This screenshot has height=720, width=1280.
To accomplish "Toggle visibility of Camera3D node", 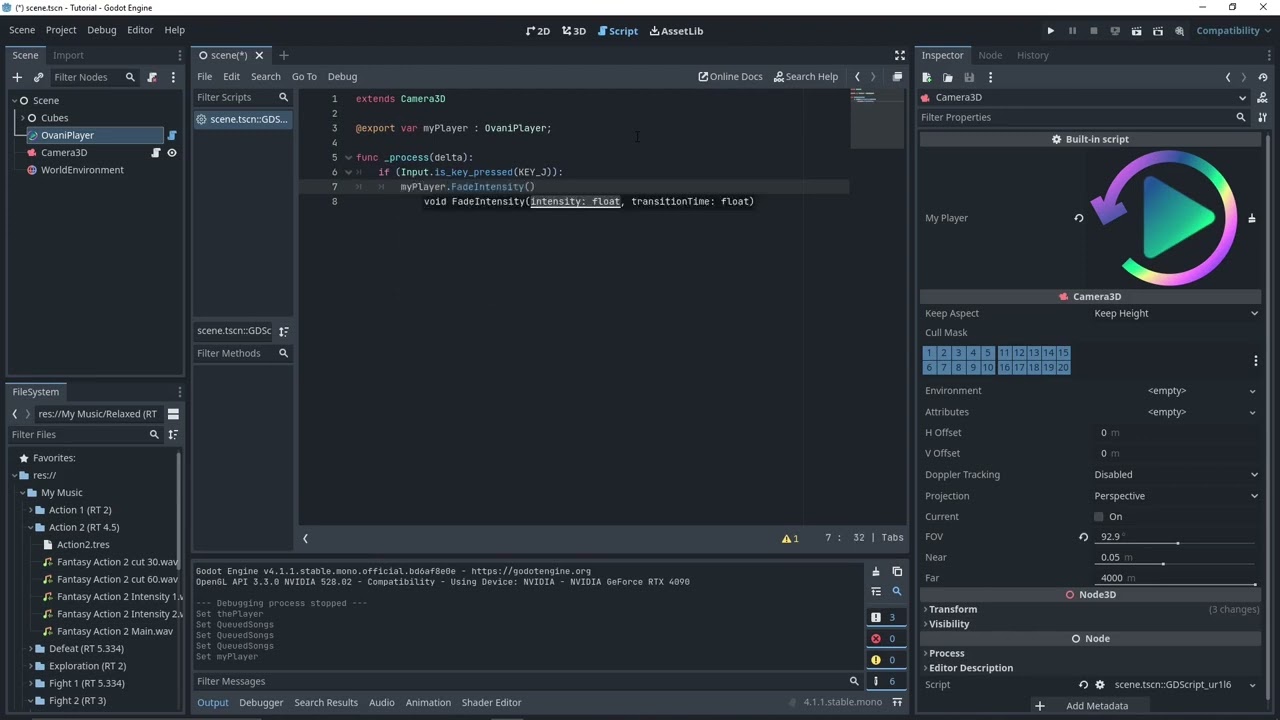I will click(x=172, y=153).
